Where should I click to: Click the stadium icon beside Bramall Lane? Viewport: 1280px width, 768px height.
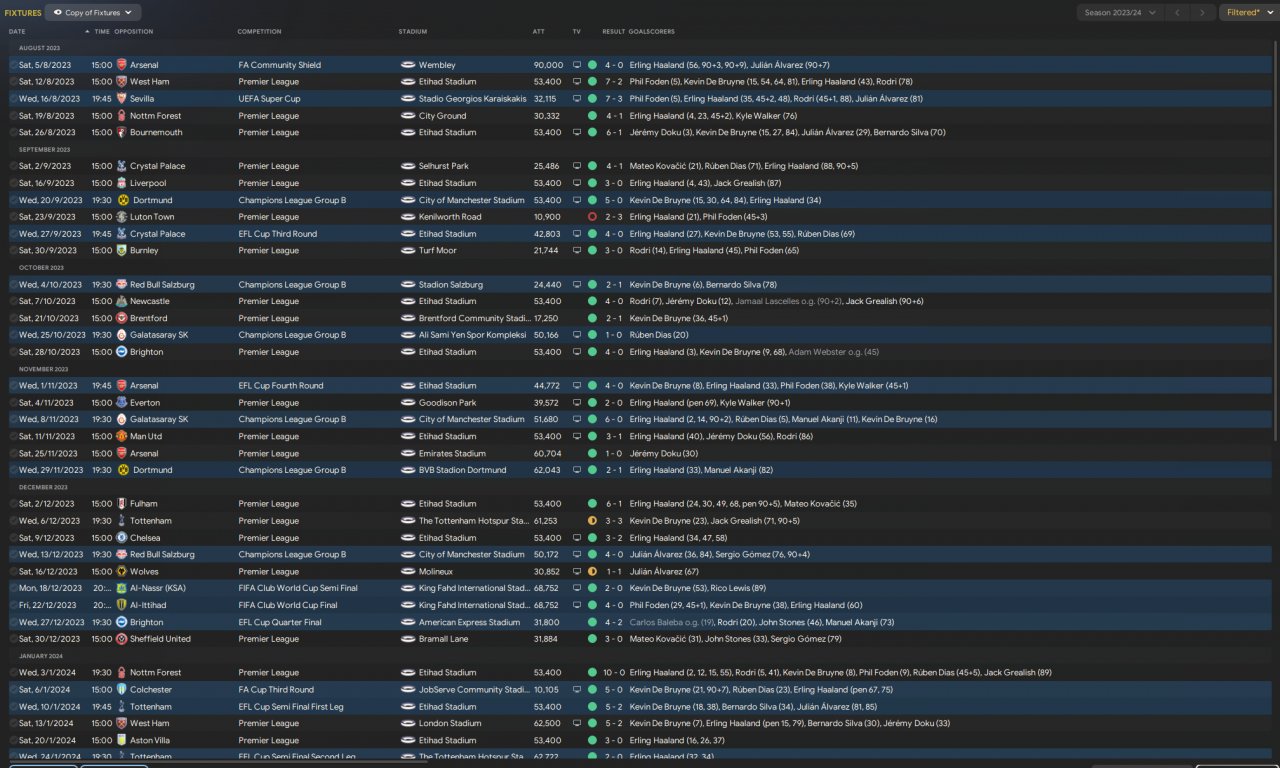pos(408,639)
